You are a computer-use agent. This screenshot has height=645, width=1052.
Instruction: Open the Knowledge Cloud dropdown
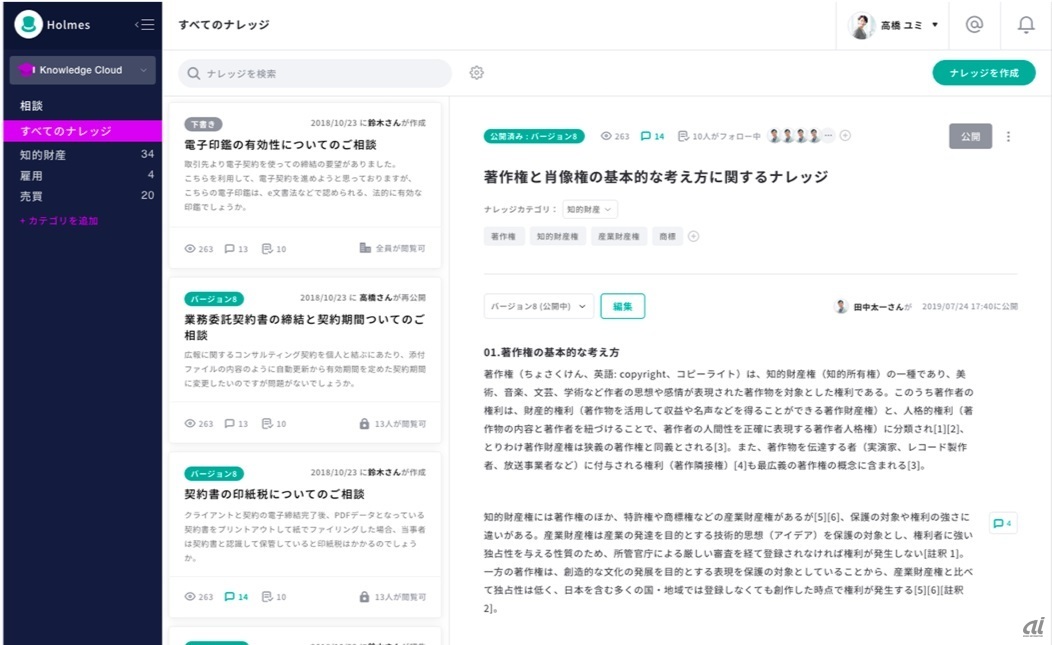(83, 70)
